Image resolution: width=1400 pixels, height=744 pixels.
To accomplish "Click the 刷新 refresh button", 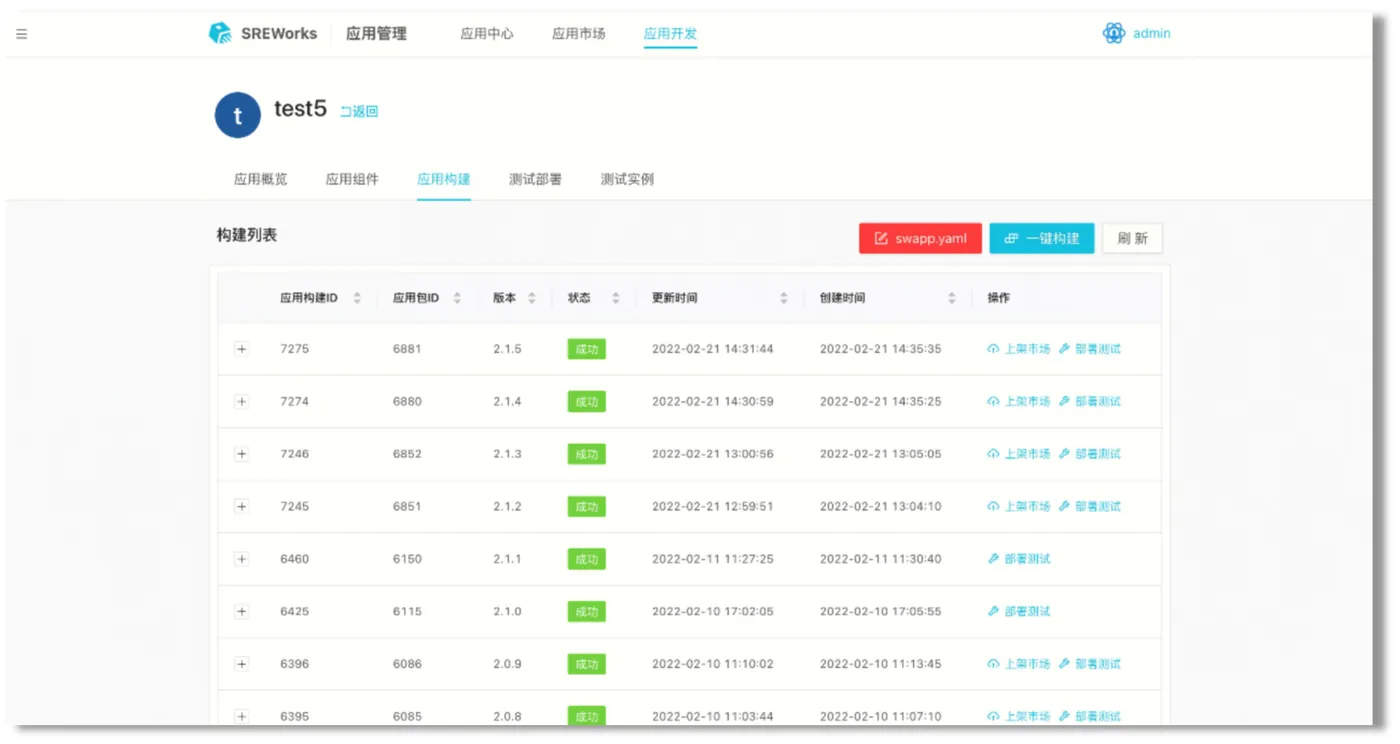I will (x=1132, y=238).
